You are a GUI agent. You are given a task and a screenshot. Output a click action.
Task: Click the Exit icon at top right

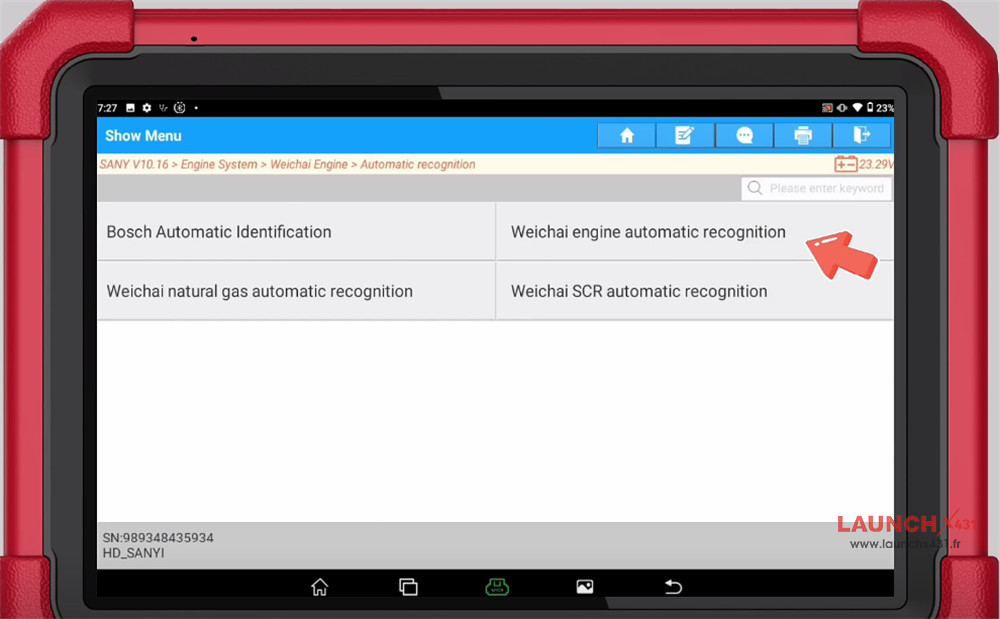862,135
